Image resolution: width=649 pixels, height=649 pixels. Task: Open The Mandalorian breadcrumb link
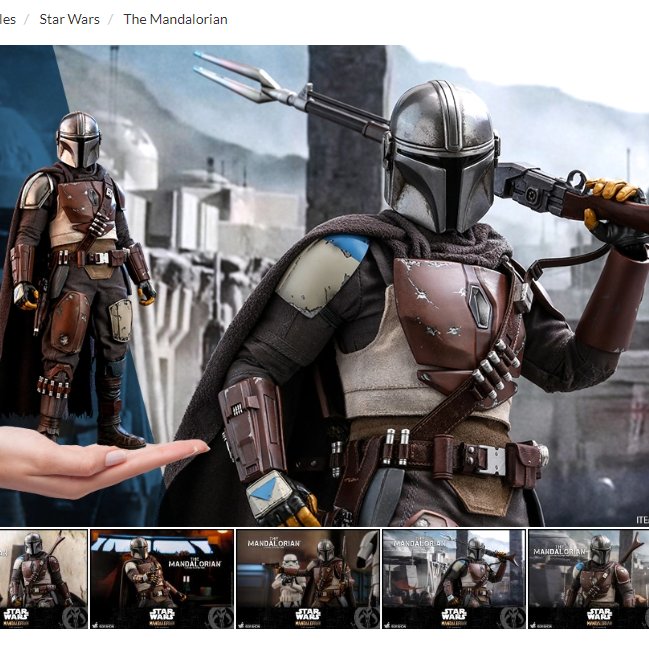pos(175,19)
